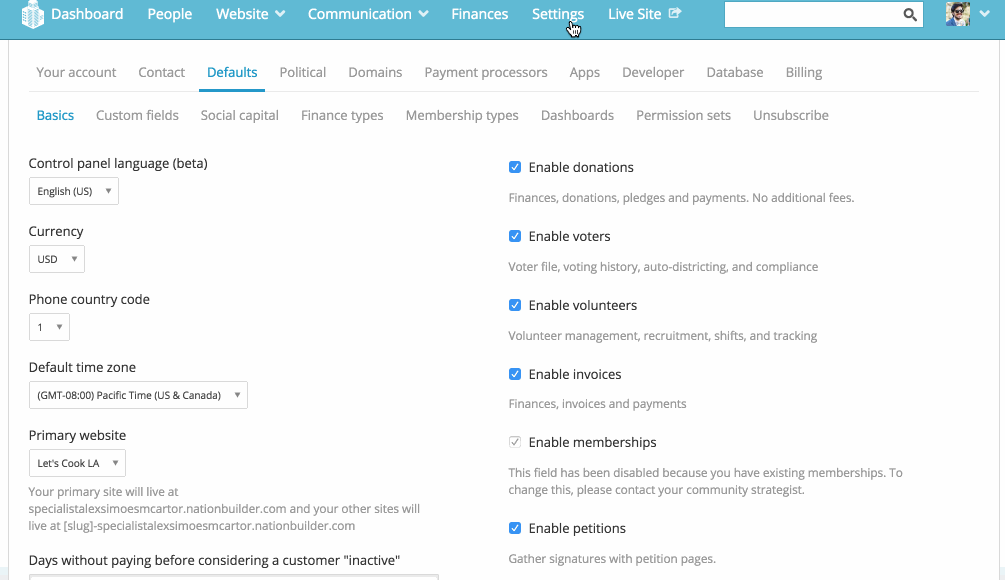Toggle the Enable donations checkbox
Viewport: 1005px width, 580px height.
pyautogui.click(x=515, y=167)
